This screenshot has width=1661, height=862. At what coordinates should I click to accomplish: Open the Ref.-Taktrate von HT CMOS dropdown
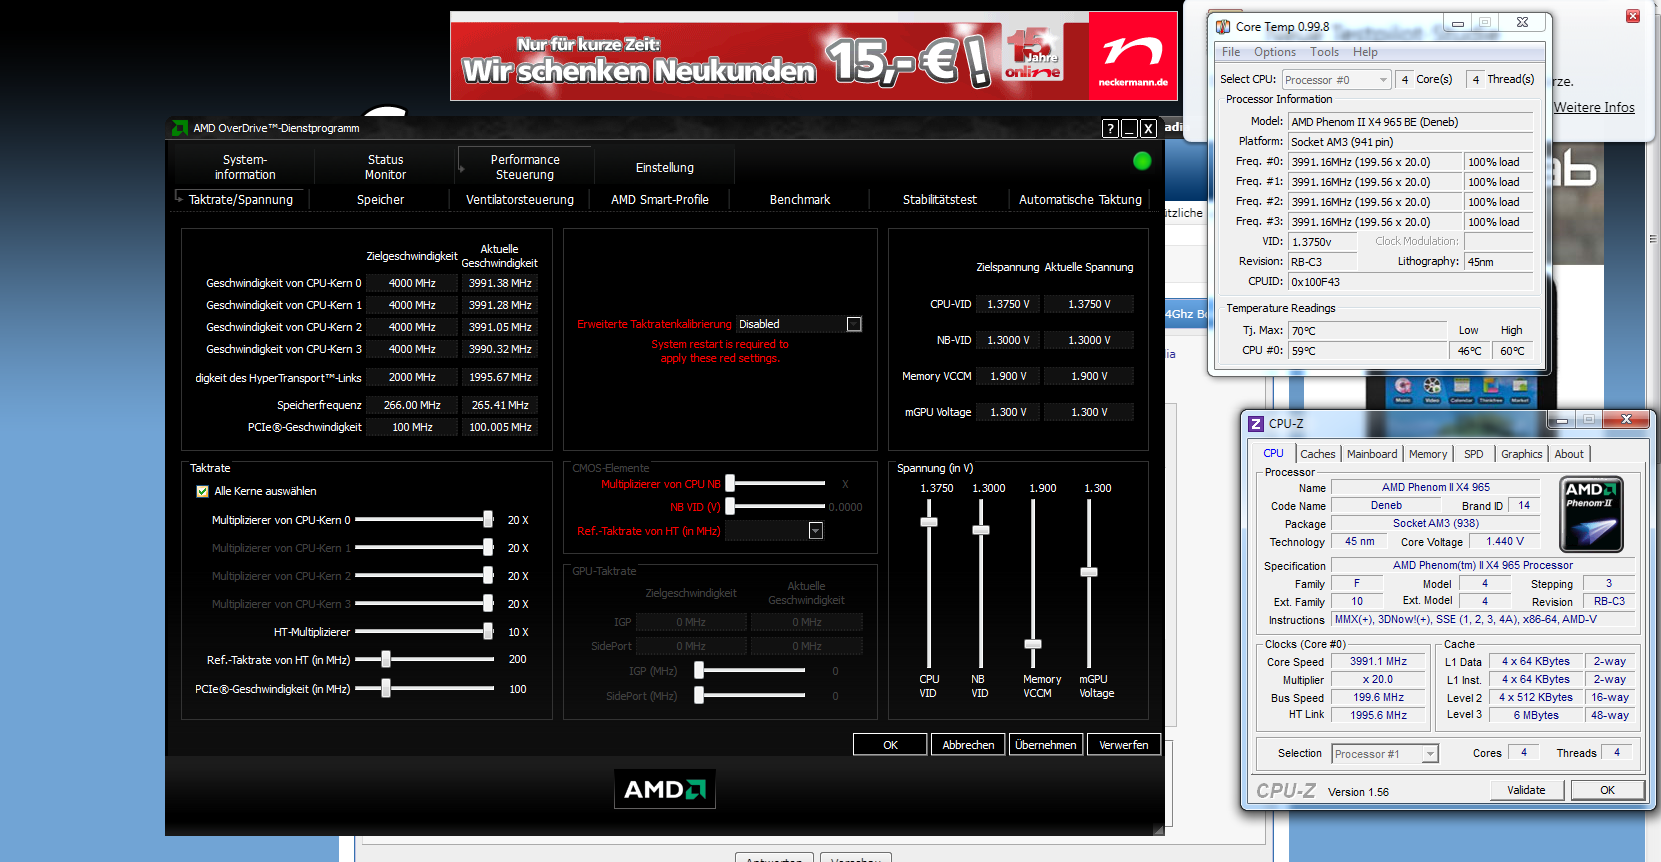pos(815,531)
